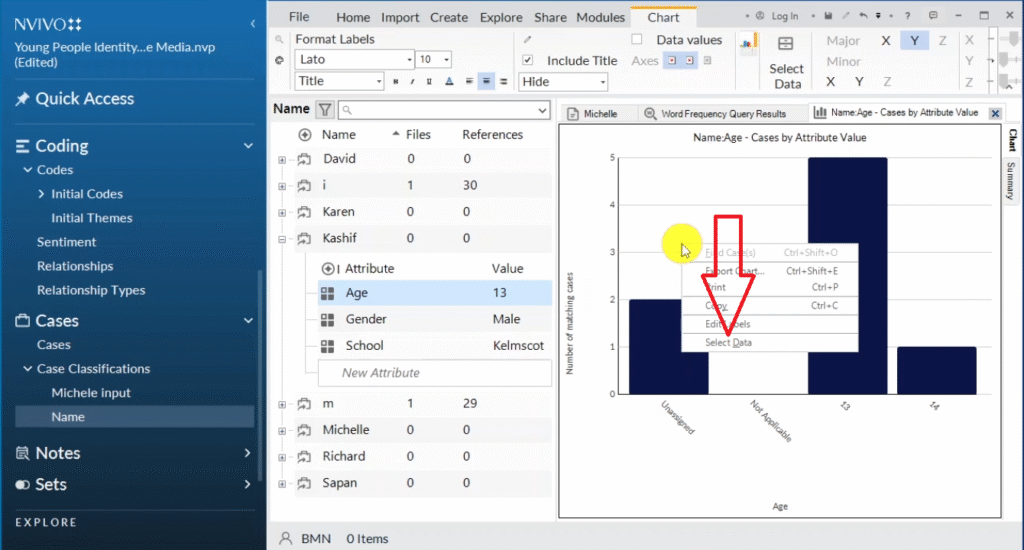Enable the Data values checkbox
This screenshot has width=1024, height=550.
[637, 40]
